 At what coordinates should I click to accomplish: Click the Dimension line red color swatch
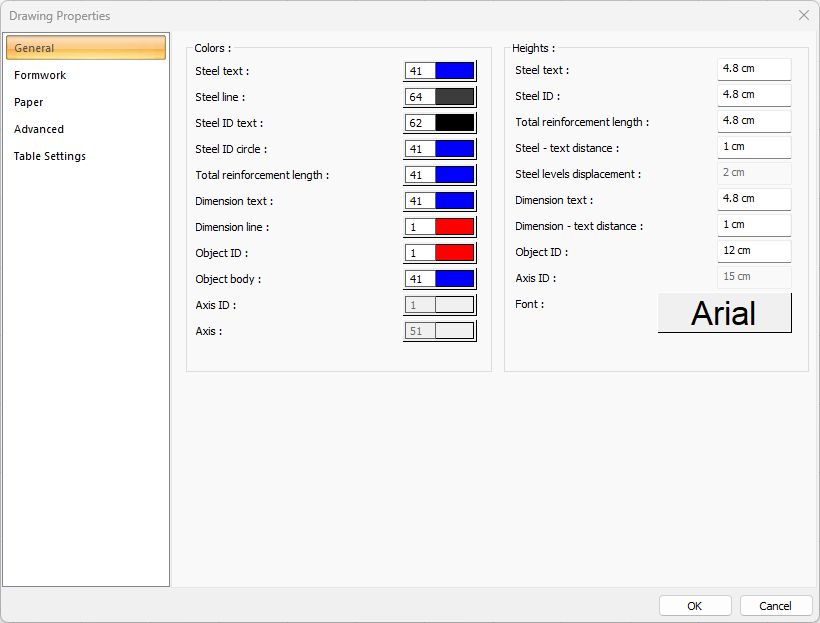coord(454,227)
